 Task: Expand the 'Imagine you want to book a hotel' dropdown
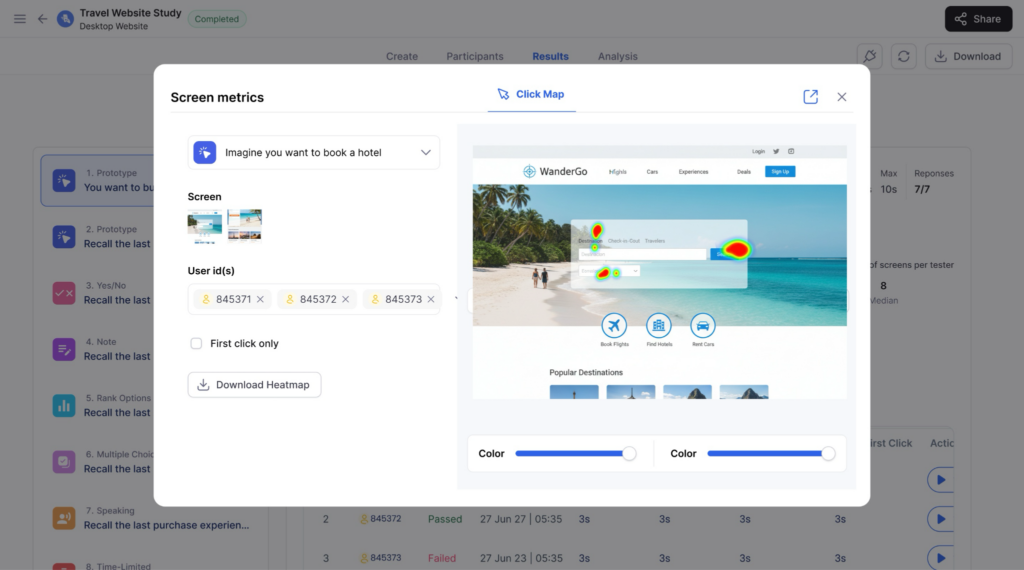(x=313, y=152)
